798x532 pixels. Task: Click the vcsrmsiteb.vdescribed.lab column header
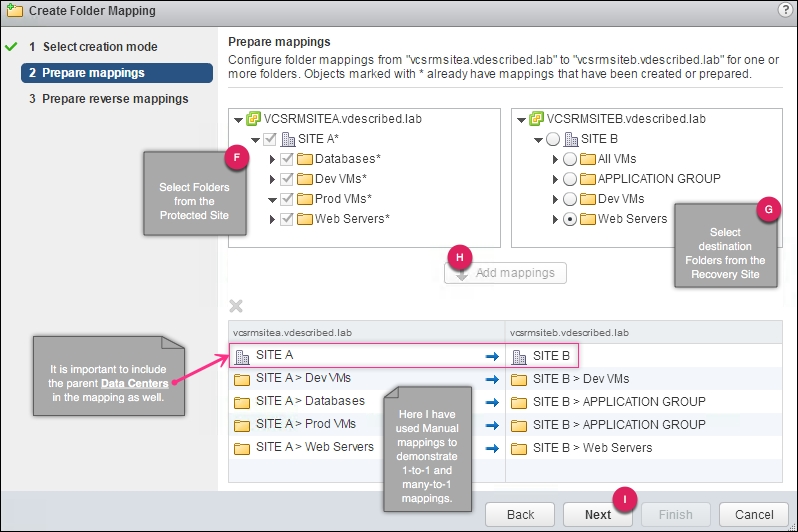644,332
